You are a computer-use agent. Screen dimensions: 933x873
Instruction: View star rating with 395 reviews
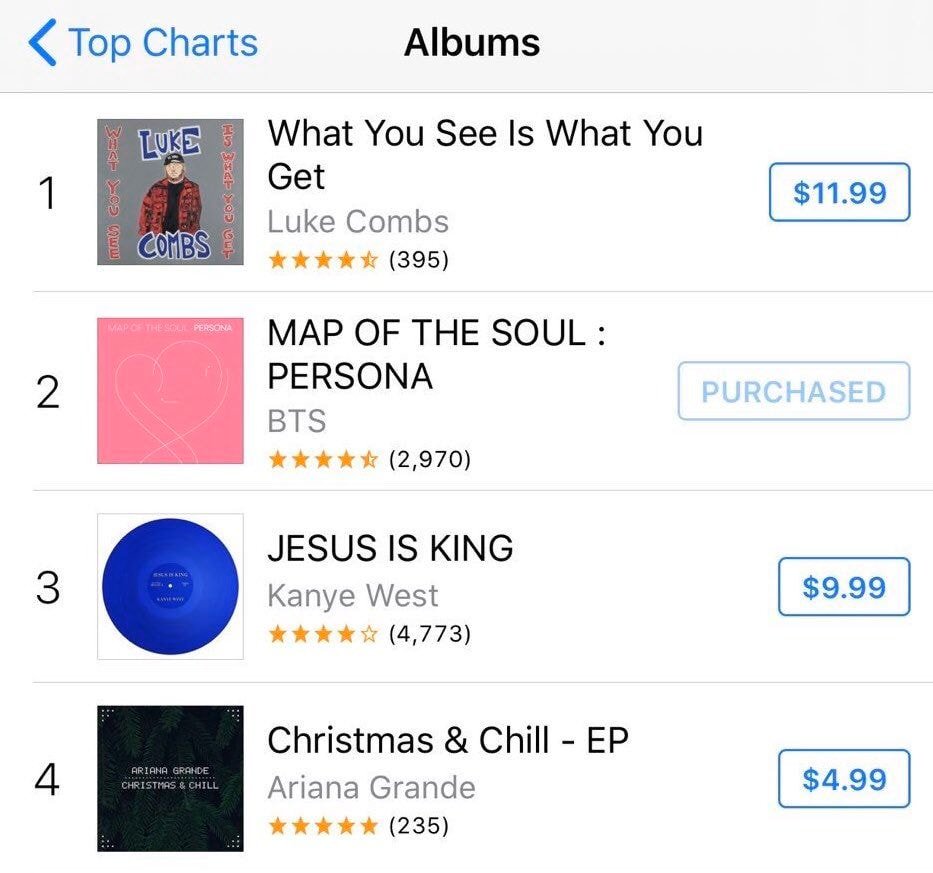pos(358,260)
